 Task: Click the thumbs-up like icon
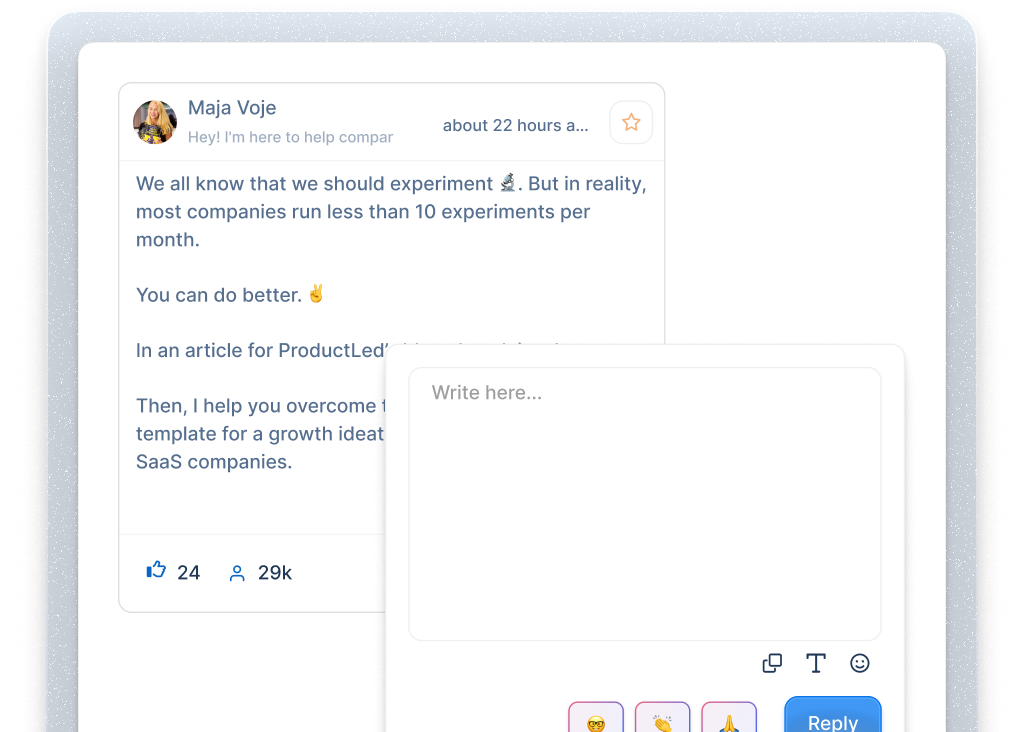(156, 571)
